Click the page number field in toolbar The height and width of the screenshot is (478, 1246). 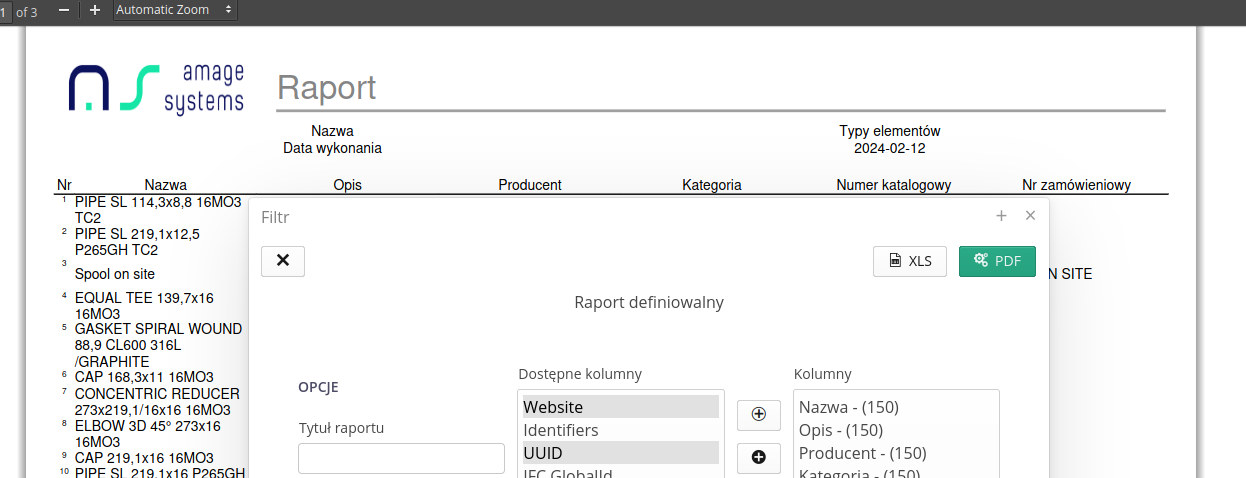coord(4,11)
